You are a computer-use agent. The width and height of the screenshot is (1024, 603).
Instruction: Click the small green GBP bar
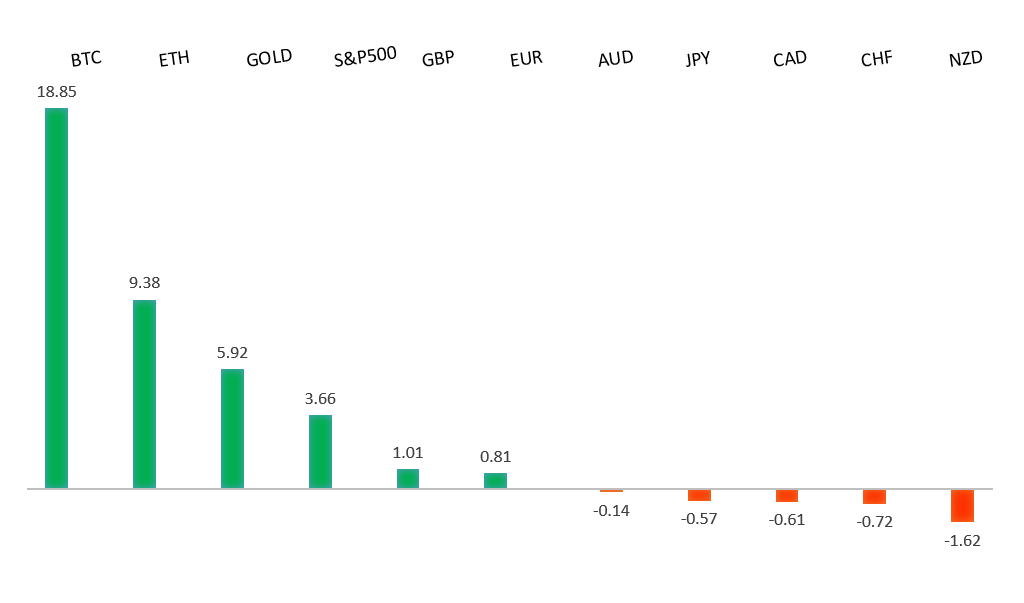click(x=408, y=479)
